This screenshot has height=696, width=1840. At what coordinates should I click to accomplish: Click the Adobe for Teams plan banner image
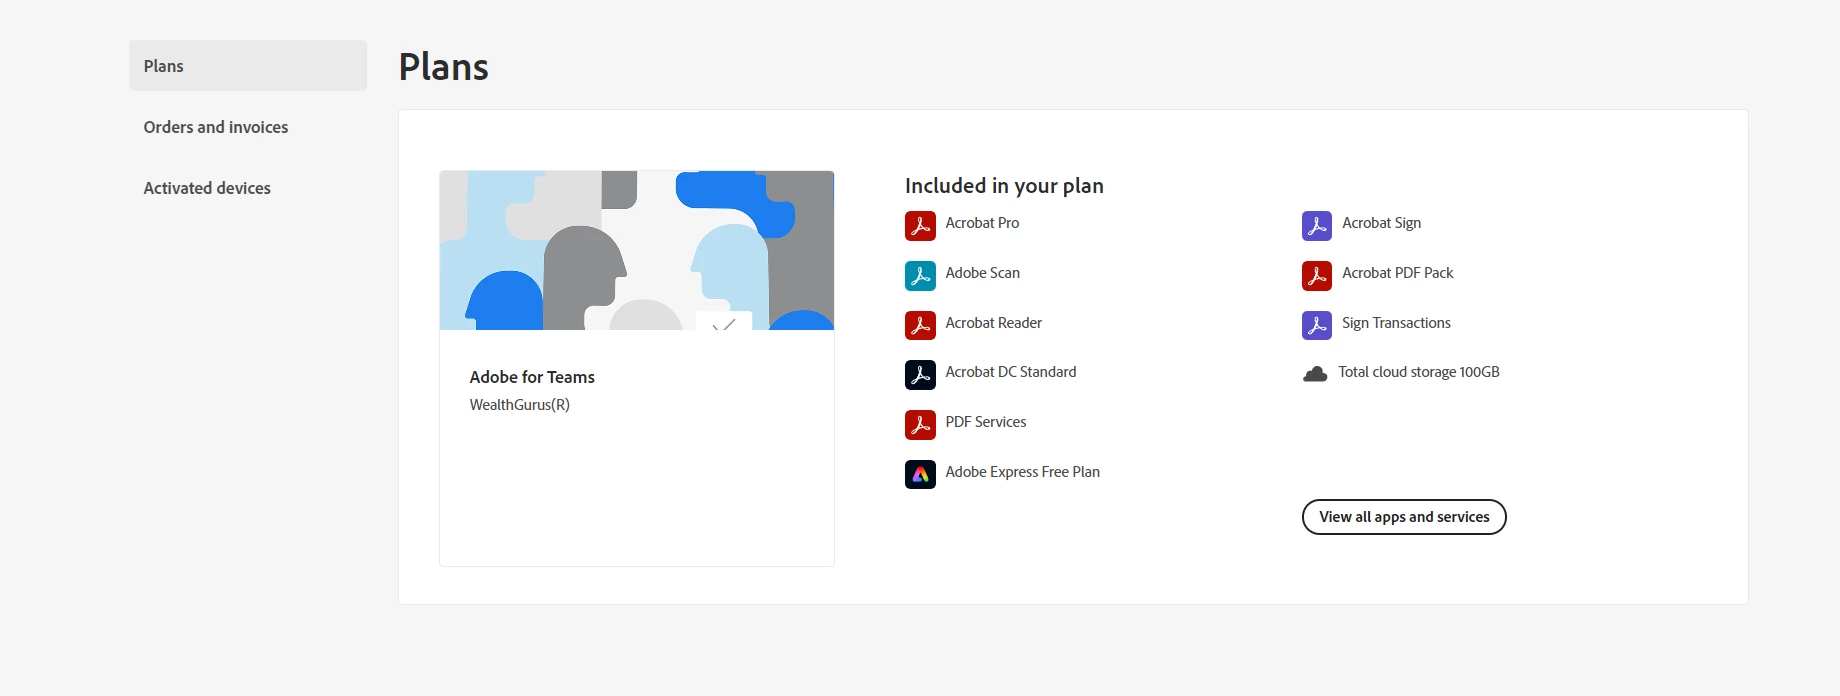point(637,250)
